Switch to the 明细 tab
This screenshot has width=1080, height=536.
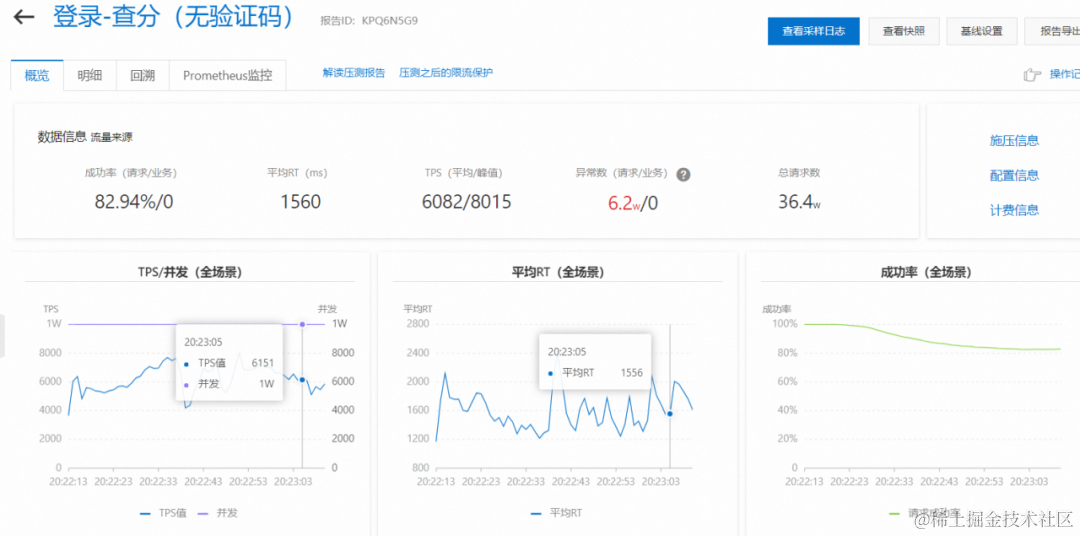(90, 76)
